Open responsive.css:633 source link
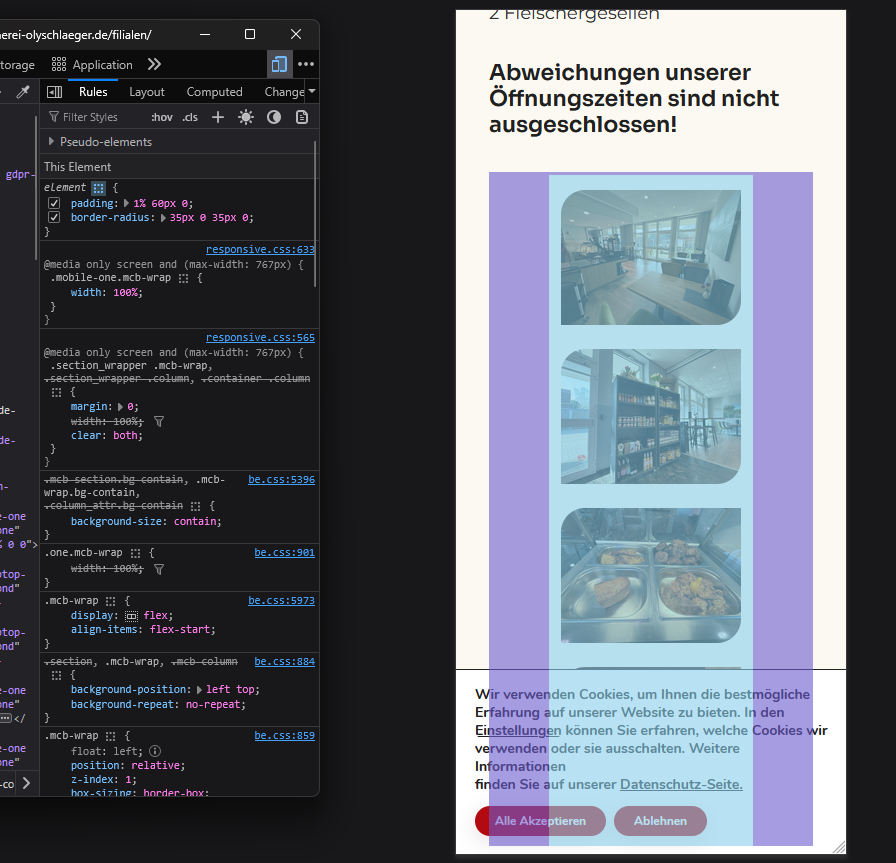Viewport: 896px width, 863px height. pos(260,250)
